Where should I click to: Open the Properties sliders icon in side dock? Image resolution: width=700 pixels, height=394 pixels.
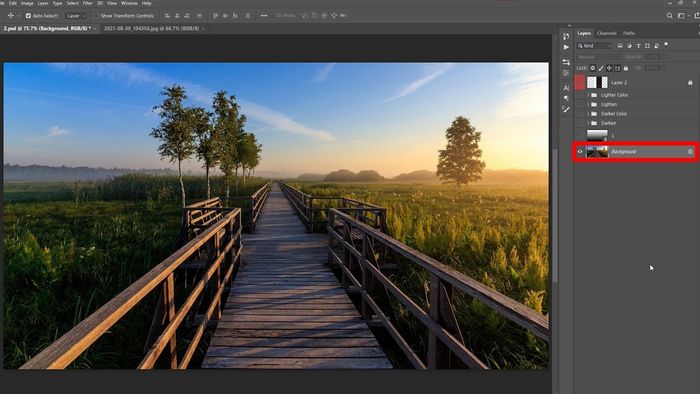pyautogui.click(x=566, y=62)
